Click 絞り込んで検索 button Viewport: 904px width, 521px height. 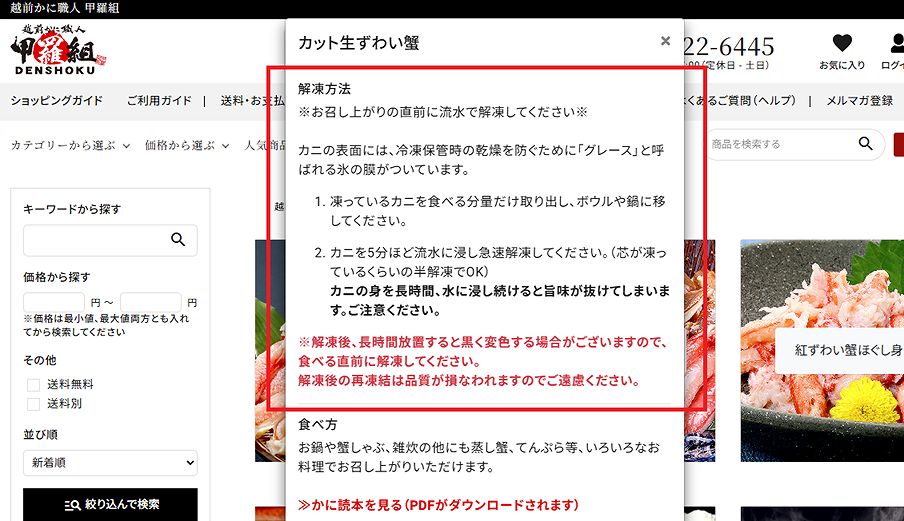(x=110, y=504)
